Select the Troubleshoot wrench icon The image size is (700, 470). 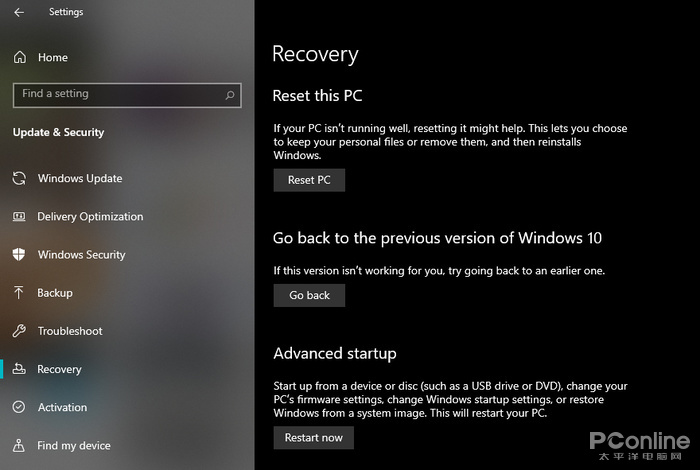pos(19,331)
